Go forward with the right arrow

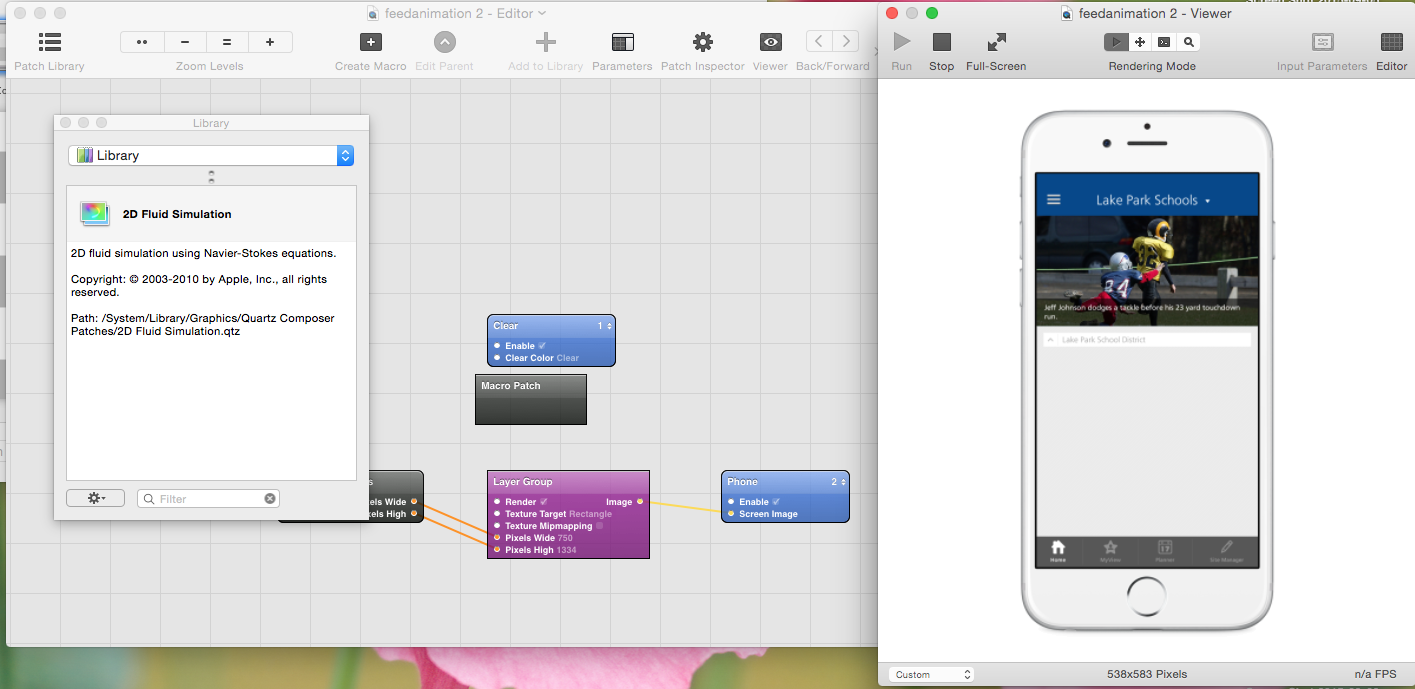846,42
